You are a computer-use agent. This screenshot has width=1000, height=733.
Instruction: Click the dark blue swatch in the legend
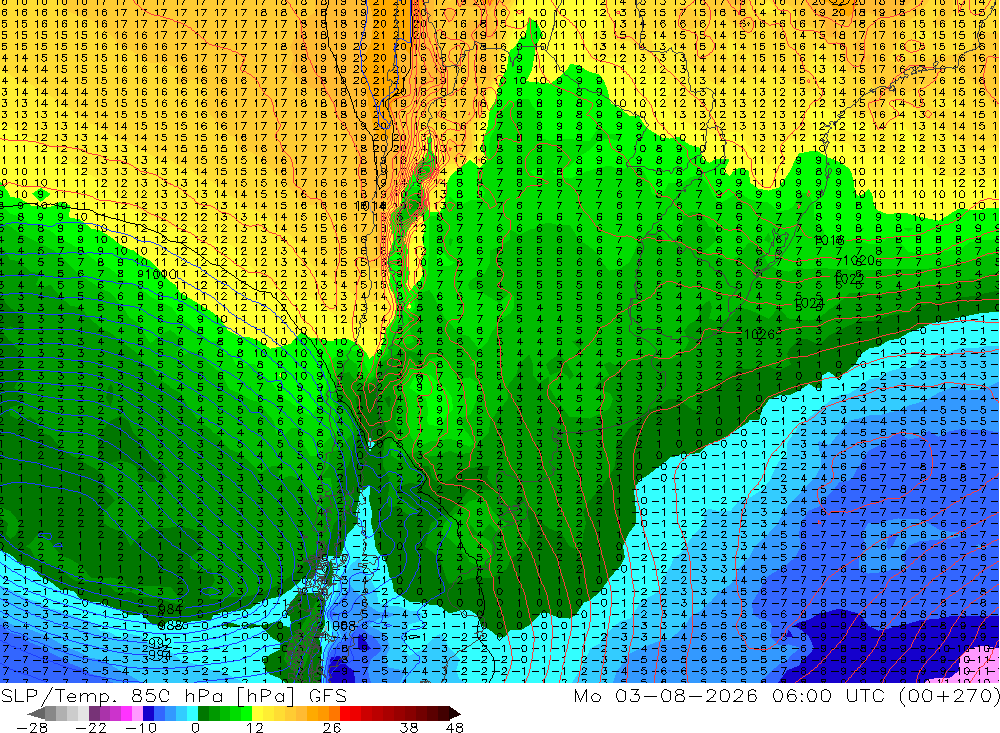(148, 713)
